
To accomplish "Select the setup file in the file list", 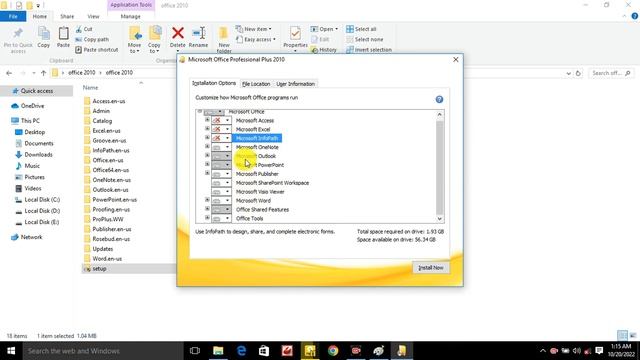I will 99,269.
